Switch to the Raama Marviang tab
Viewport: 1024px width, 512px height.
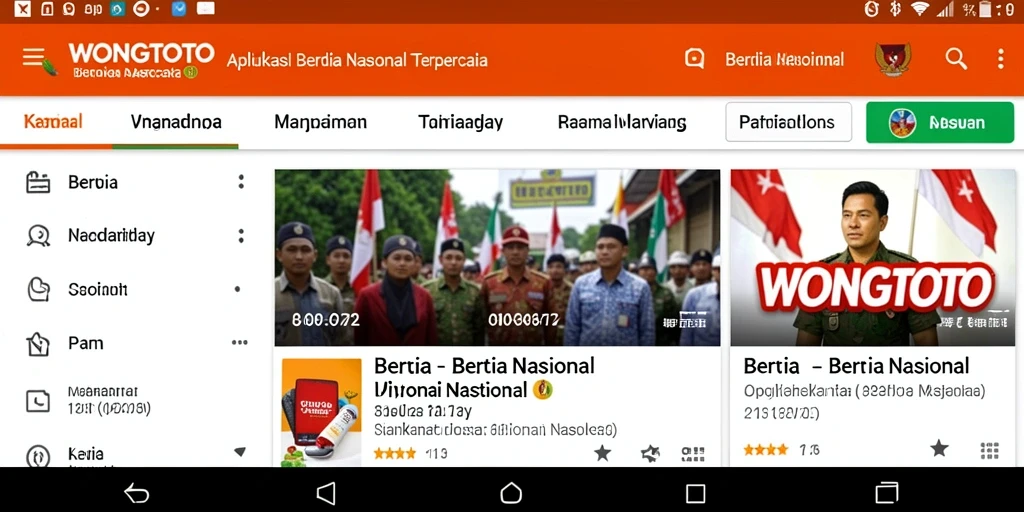622,122
